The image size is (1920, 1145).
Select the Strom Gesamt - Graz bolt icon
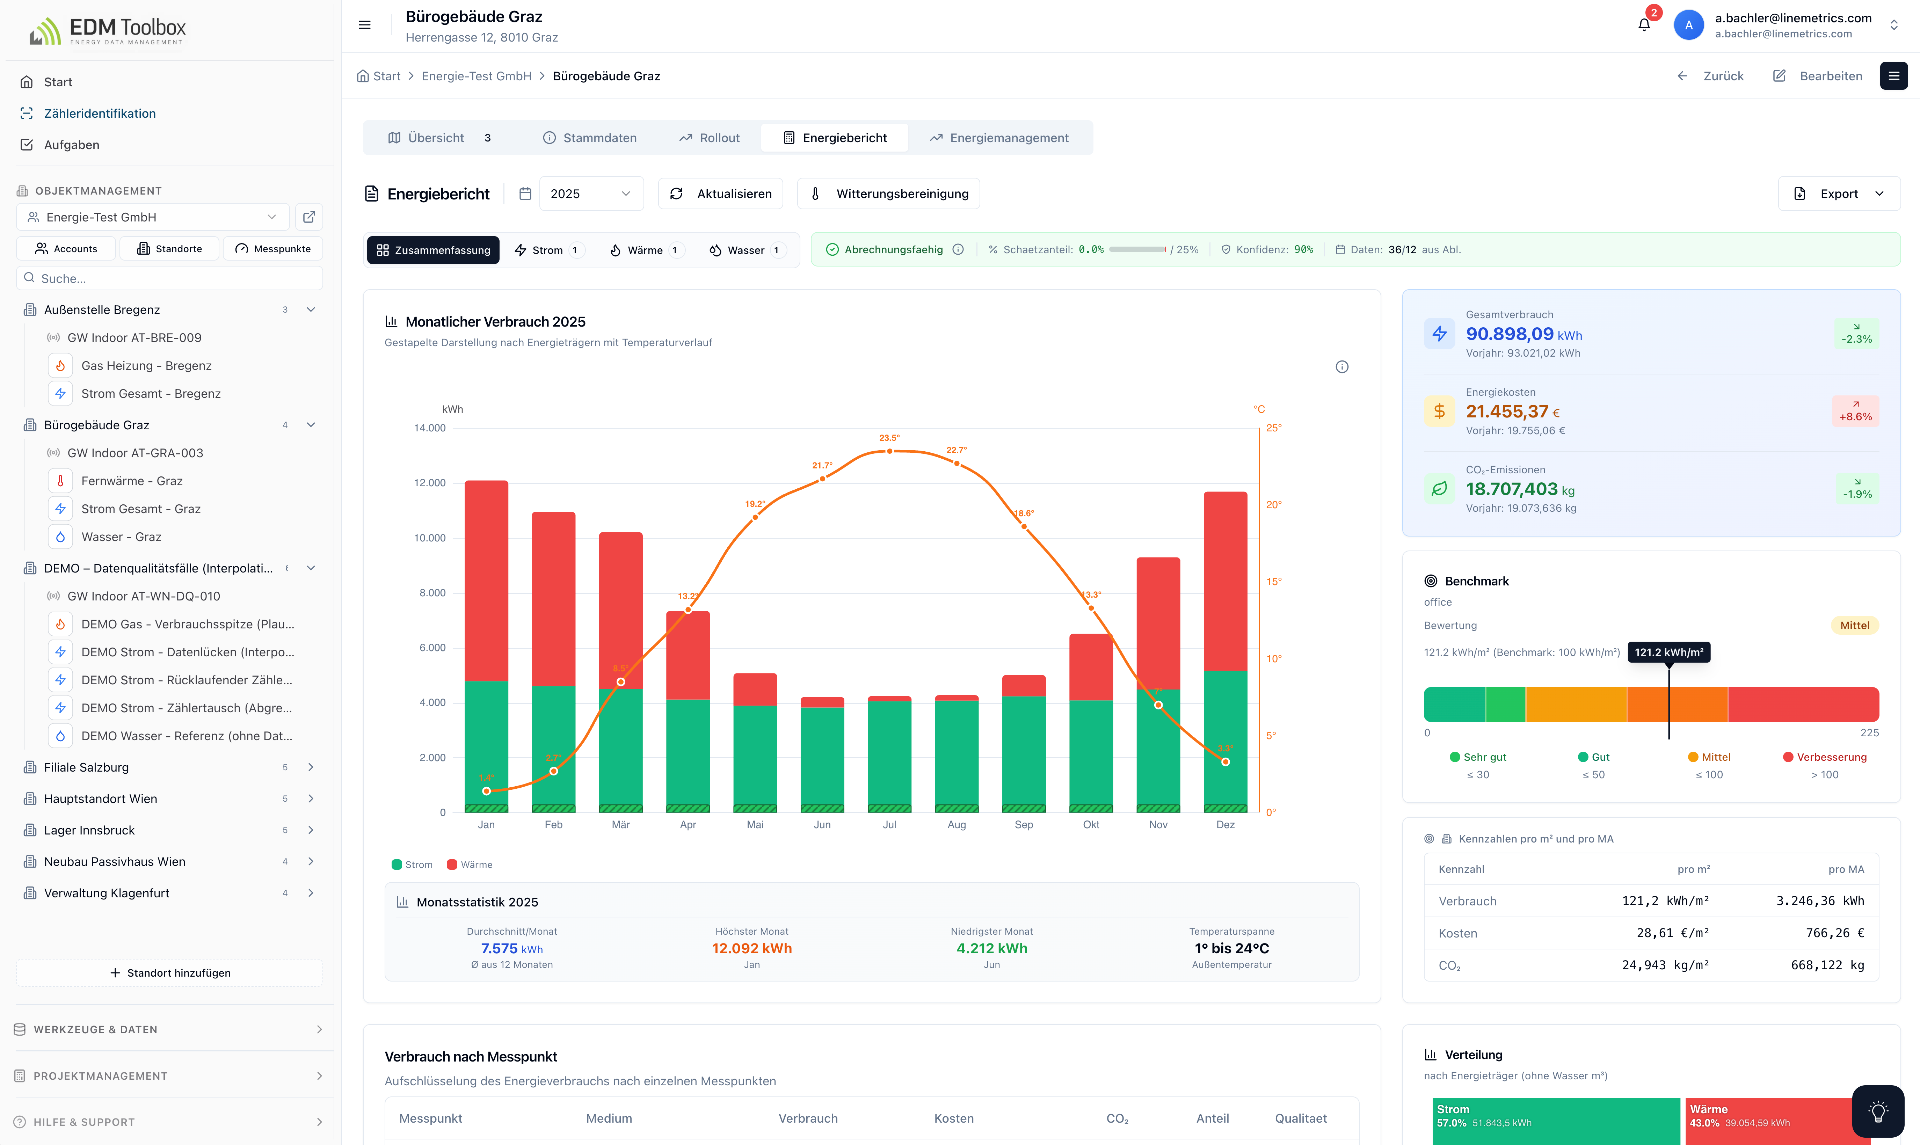pos(60,509)
